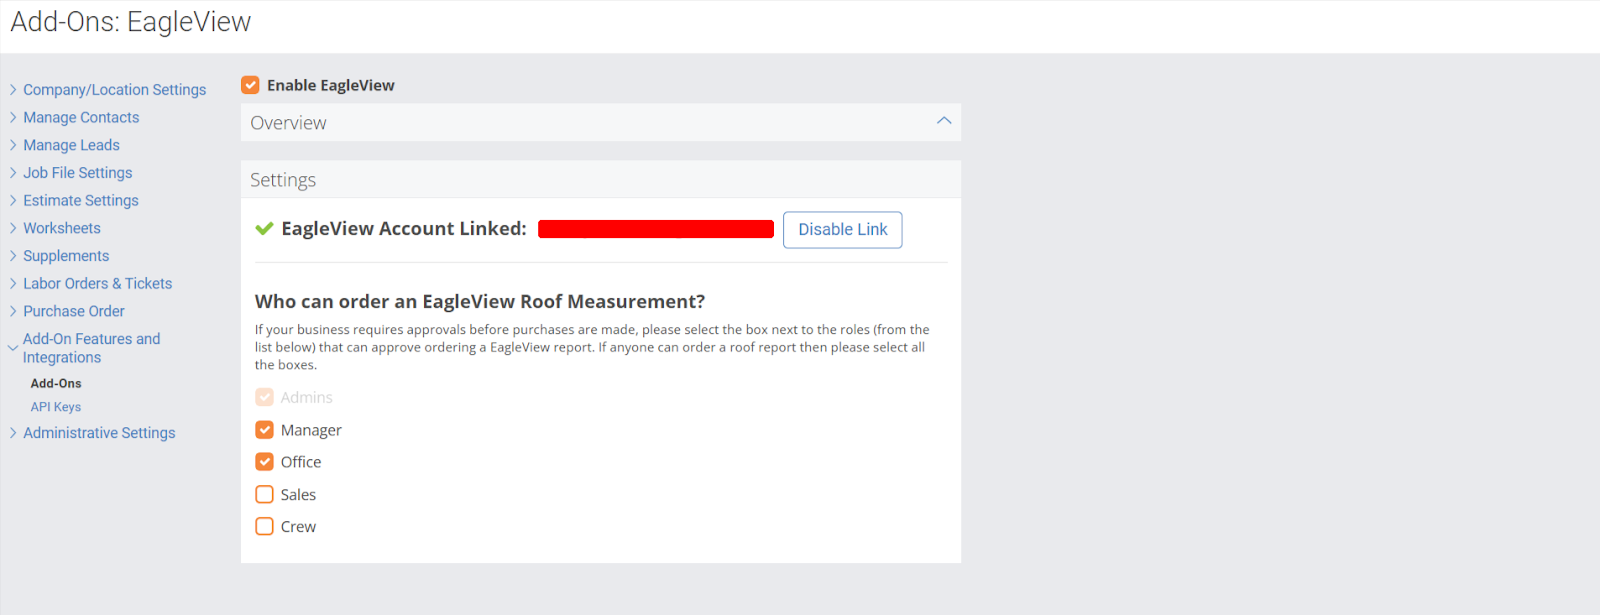Expand Estimate Settings section
This screenshot has width=1600, height=615.
(x=74, y=201)
